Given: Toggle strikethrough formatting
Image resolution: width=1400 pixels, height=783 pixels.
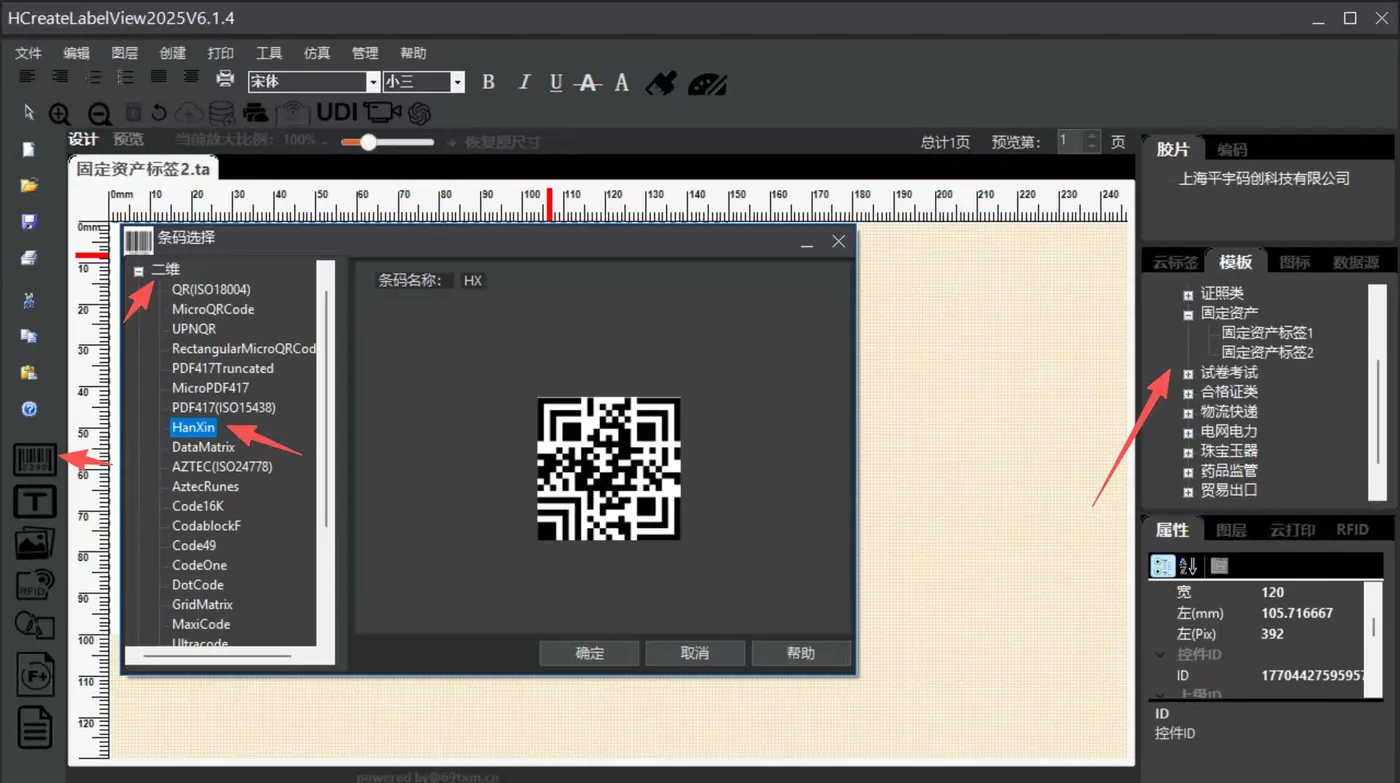Looking at the screenshot, I should [589, 82].
